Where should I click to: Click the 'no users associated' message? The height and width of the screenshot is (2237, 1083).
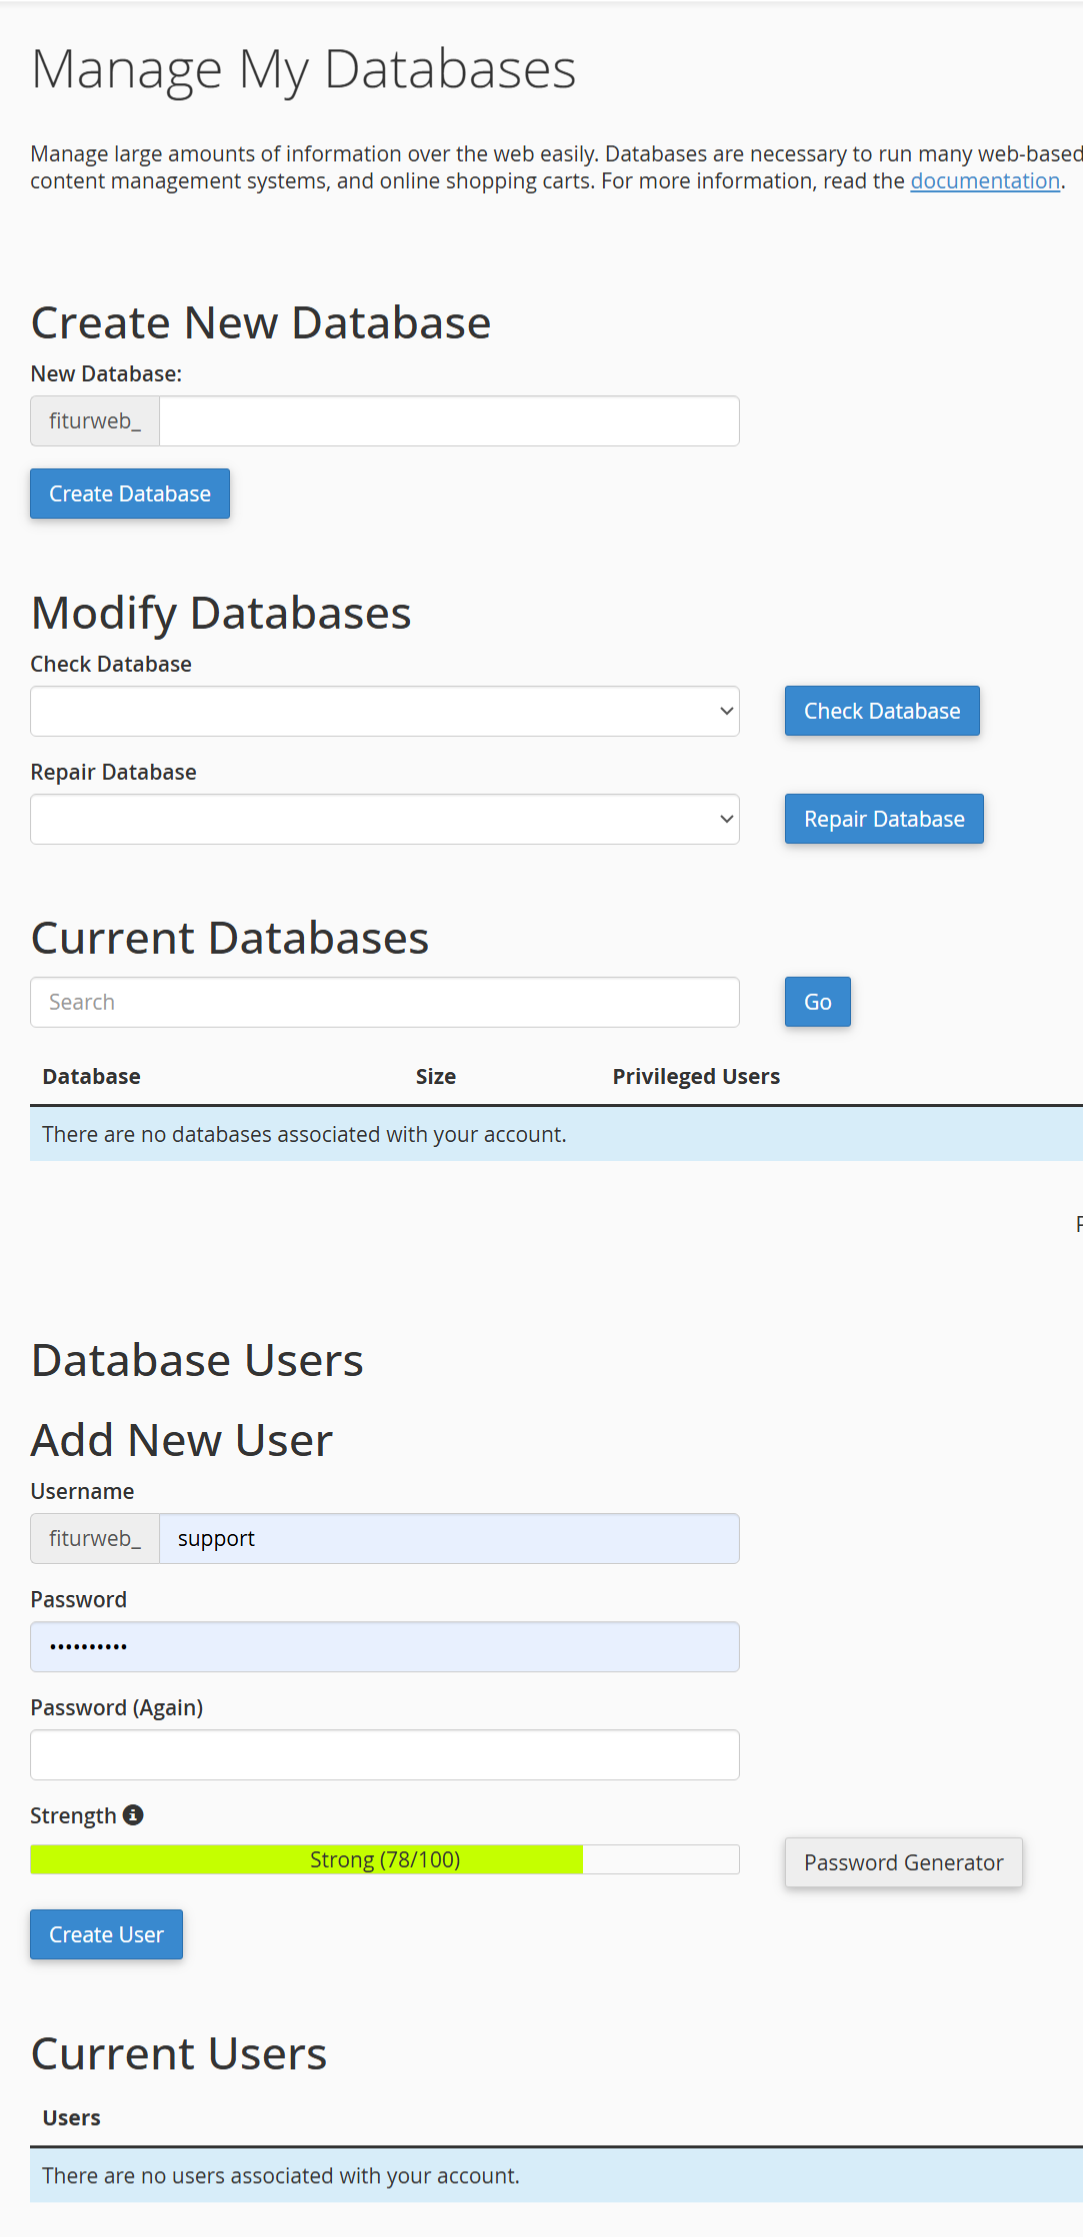(x=281, y=2175)
